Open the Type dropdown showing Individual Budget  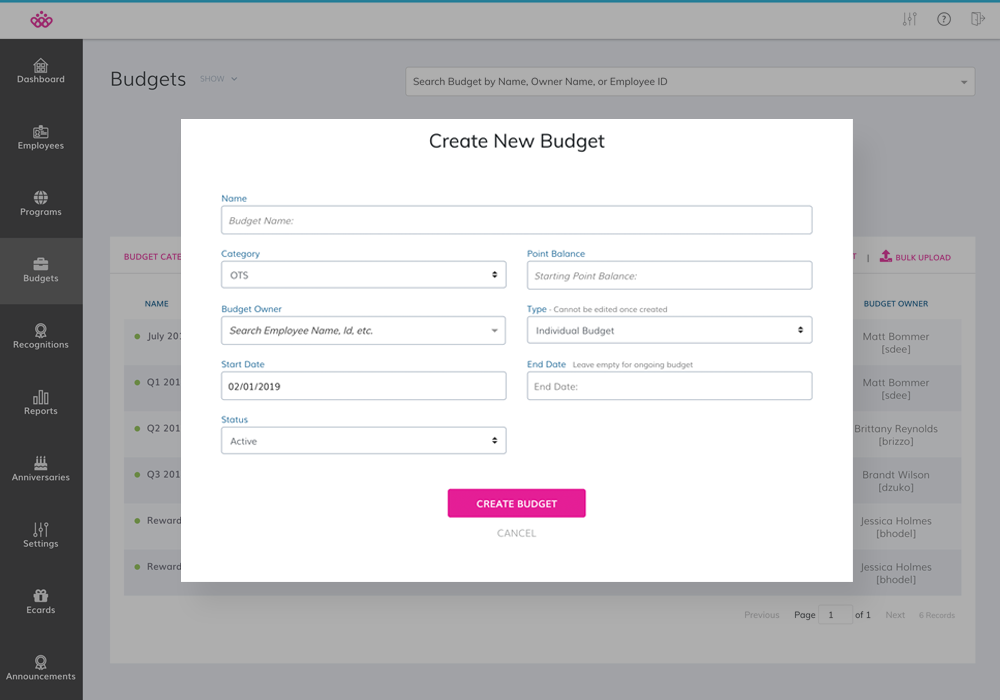(669, 330)
